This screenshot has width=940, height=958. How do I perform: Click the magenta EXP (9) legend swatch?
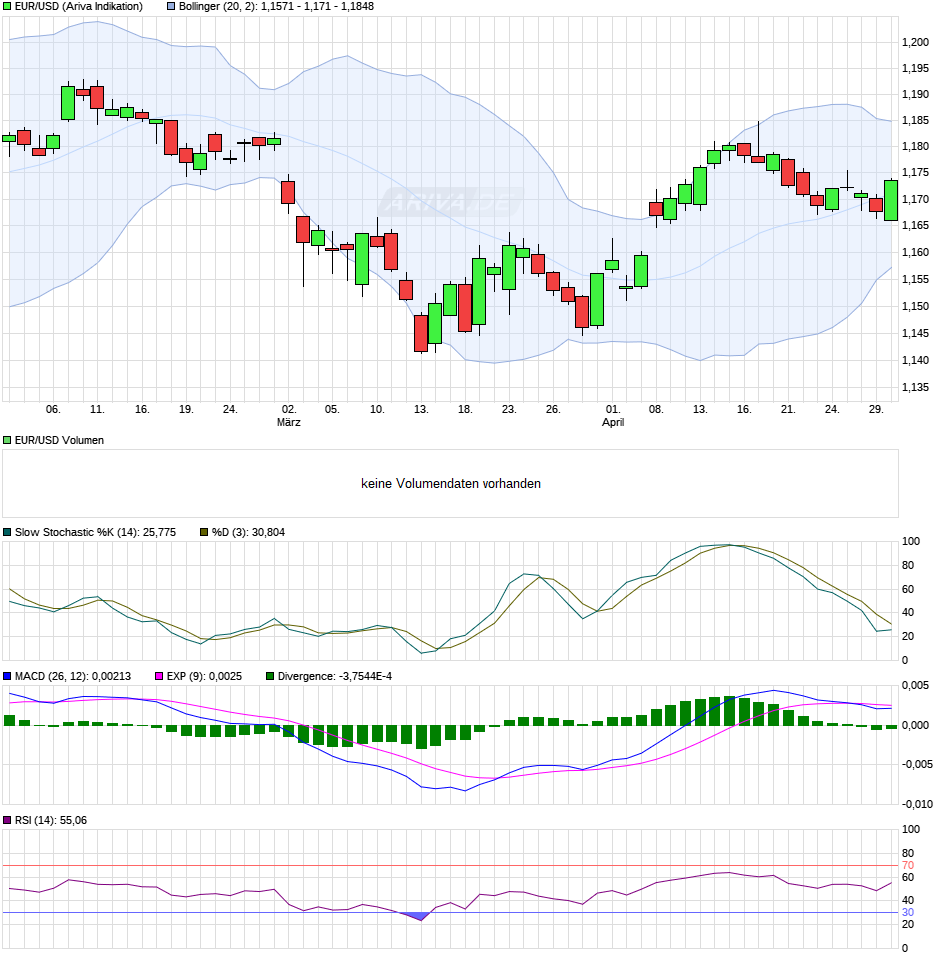pyautogui.click(x=159, y=676)
